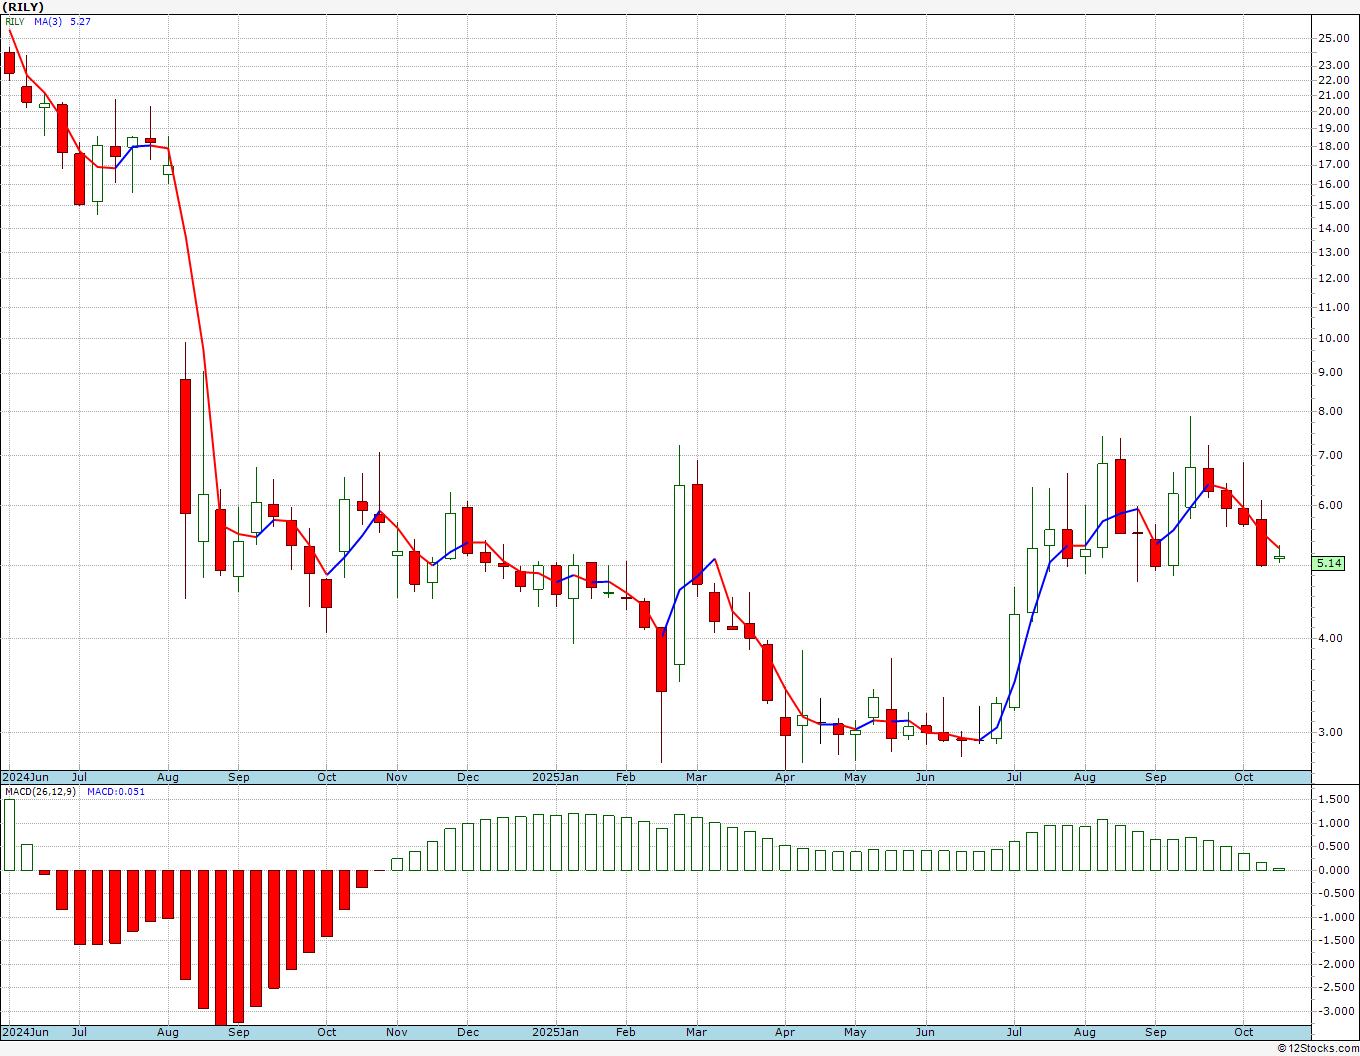Screen dimensions: 1360x1056
Task: Select Mar on the price chart time axis
Action: [x=696, y=777]
